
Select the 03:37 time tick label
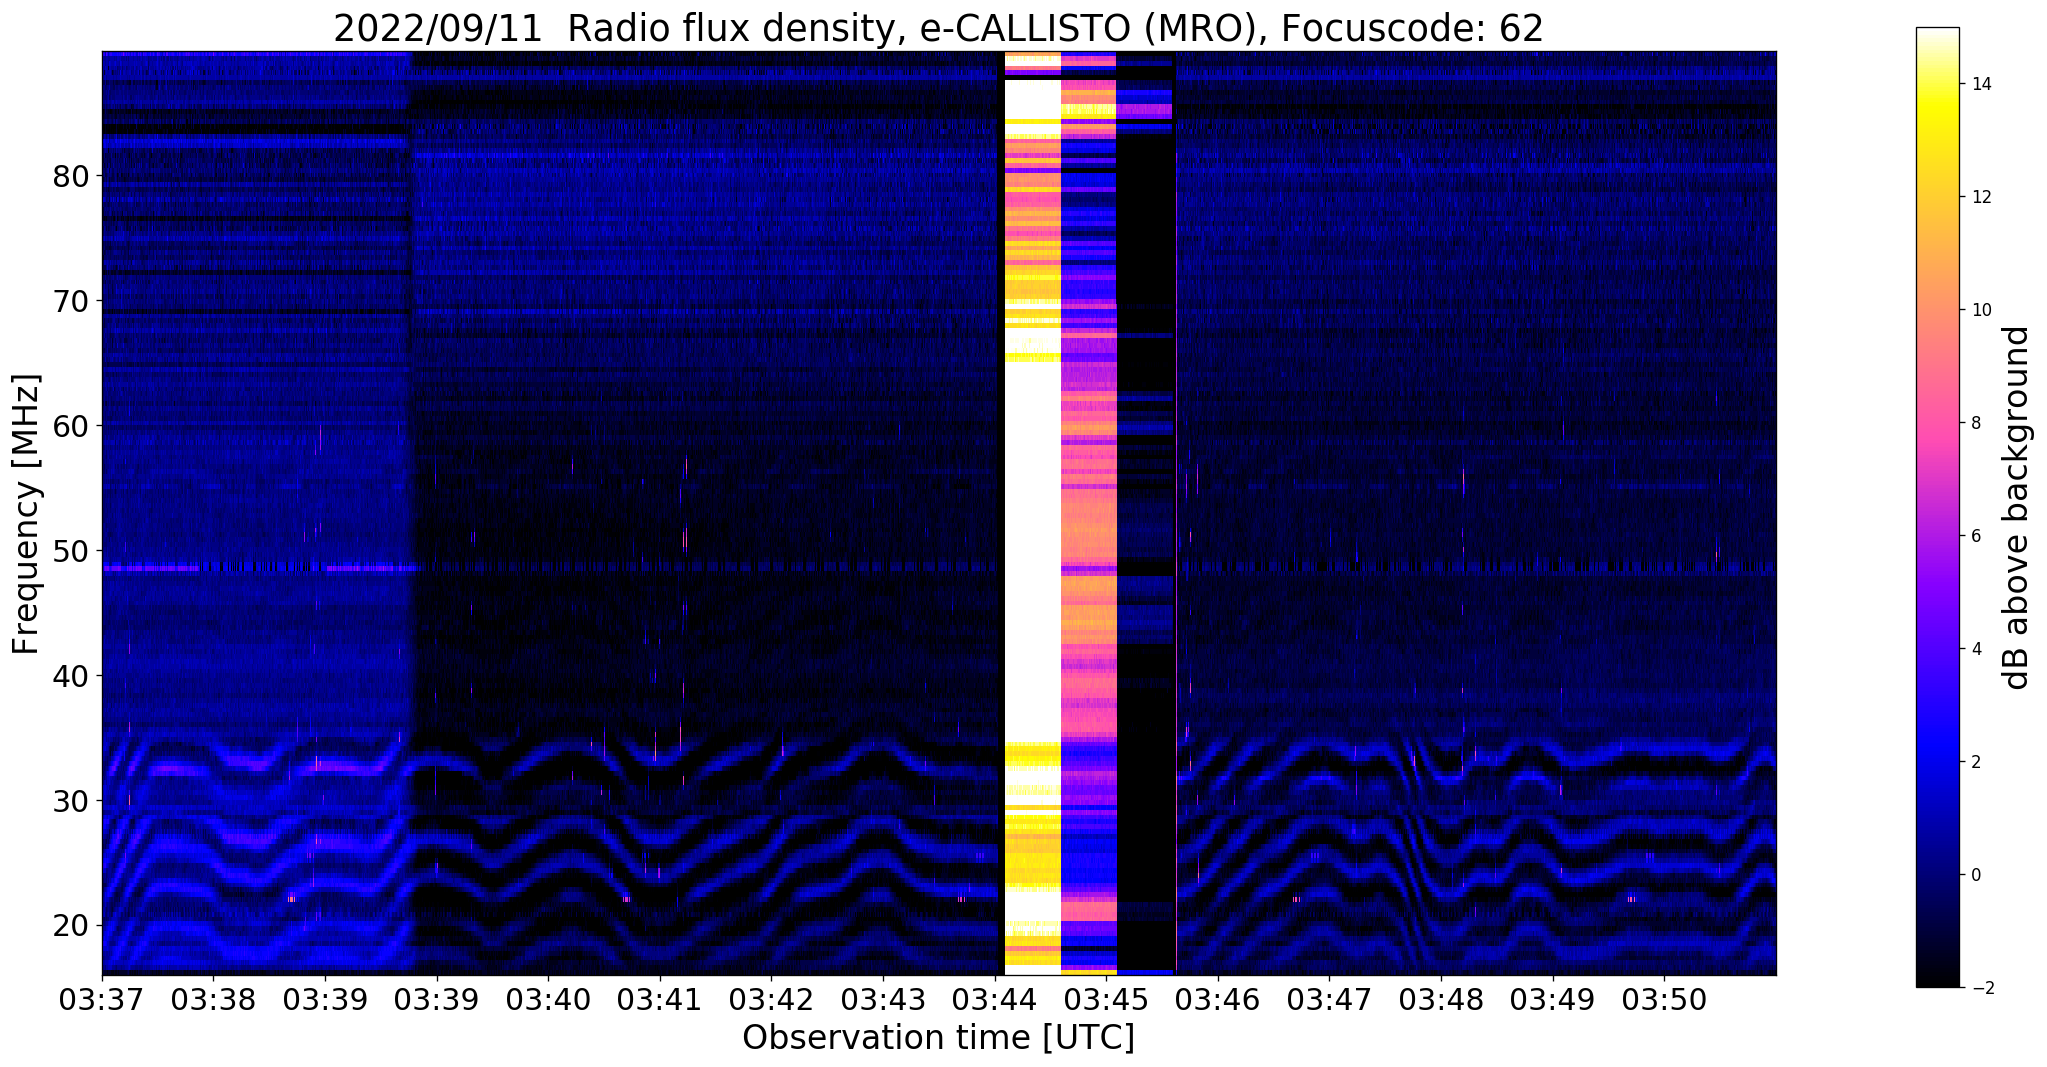coord(102,999)
